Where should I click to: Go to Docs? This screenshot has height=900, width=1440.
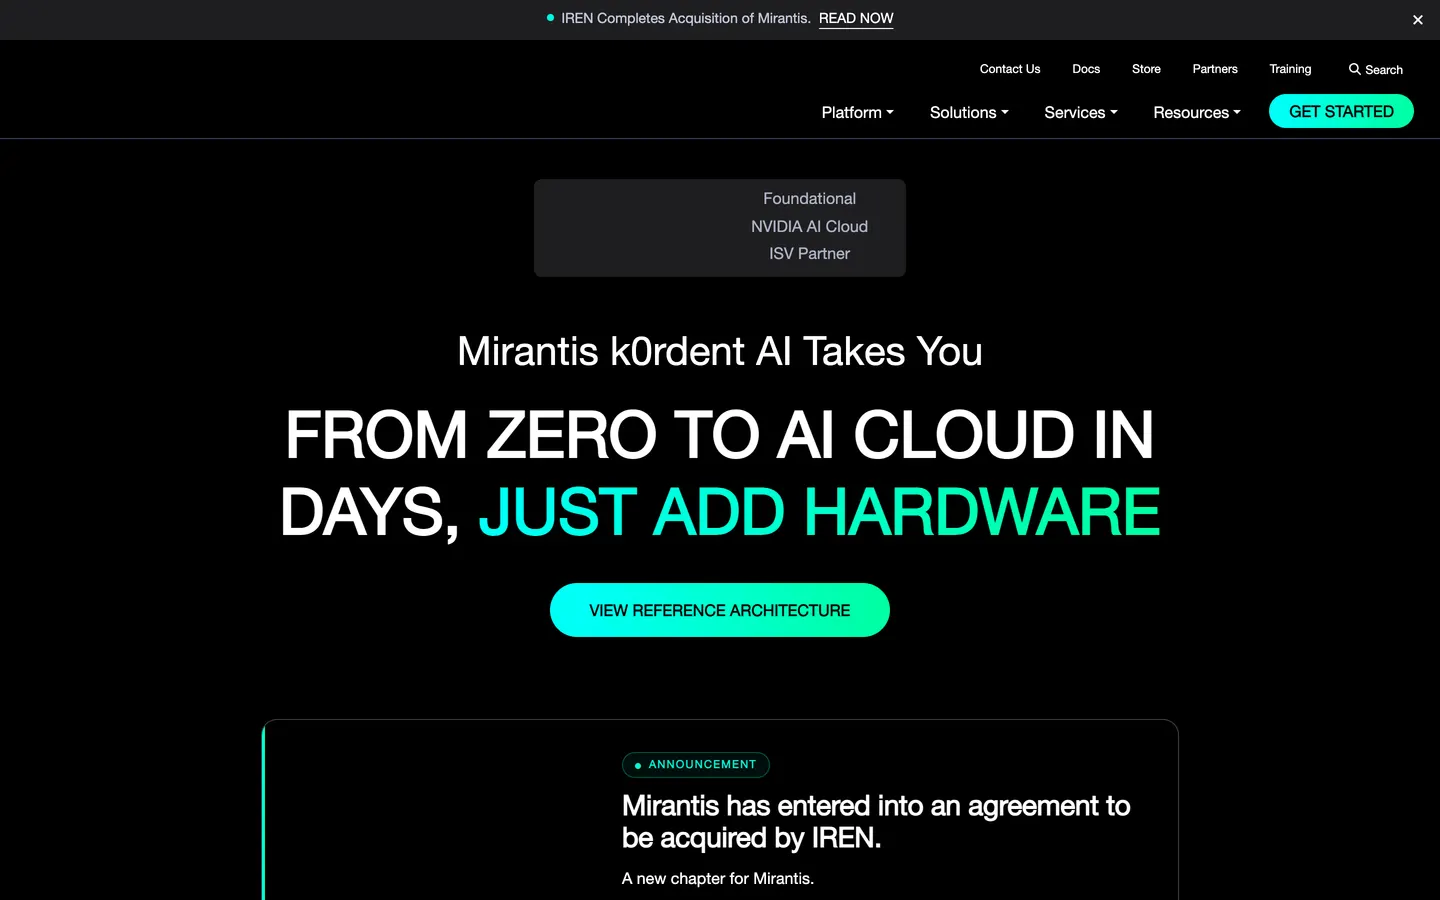tap(1086, 69)
